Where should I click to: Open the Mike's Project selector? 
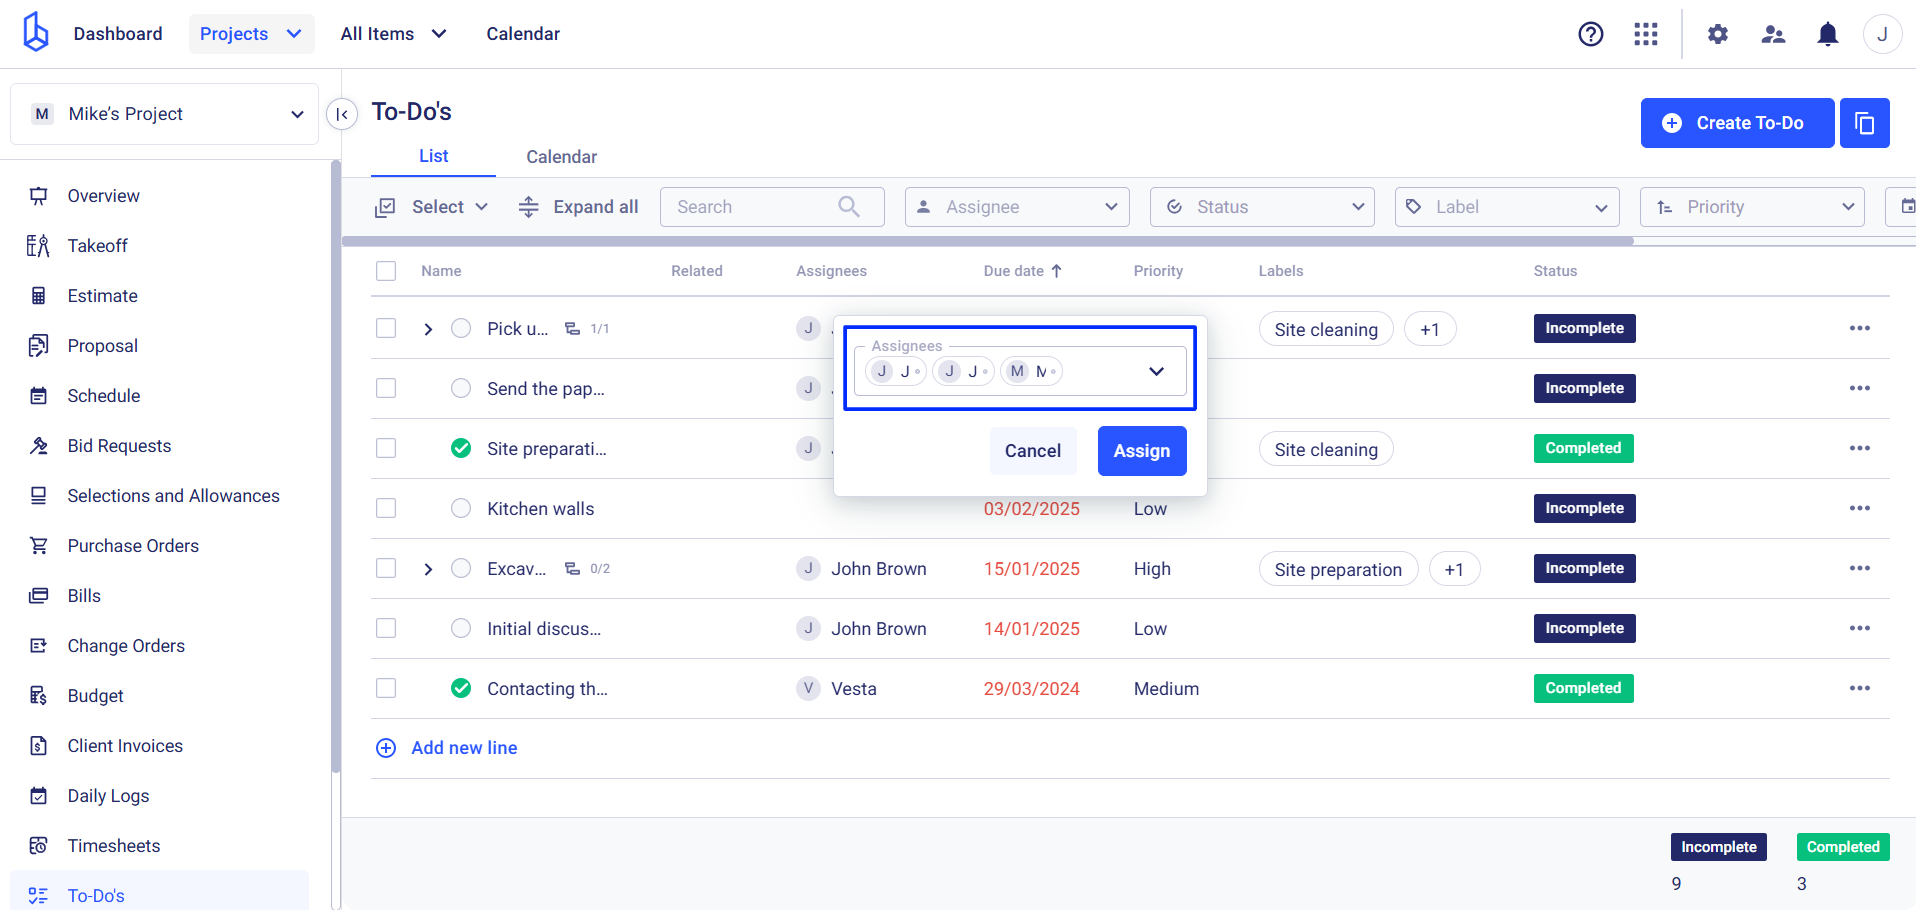[x=164, y=114]
